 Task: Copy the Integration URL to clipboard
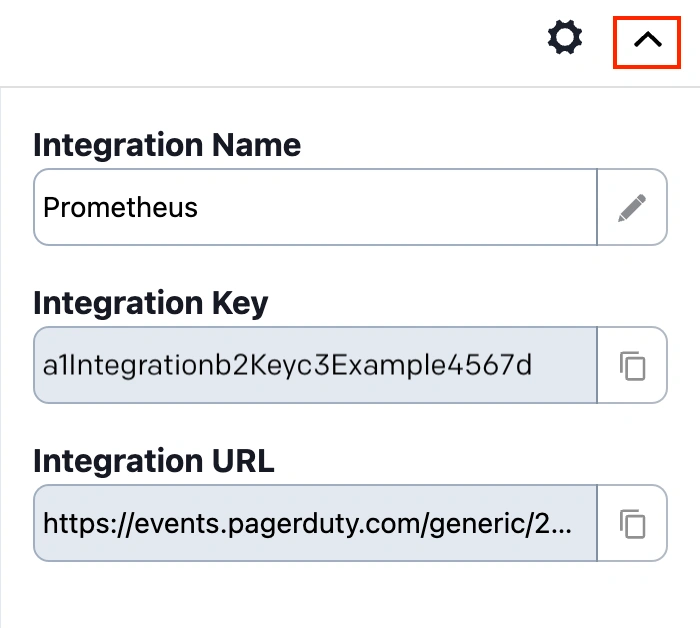pos(631,523)
